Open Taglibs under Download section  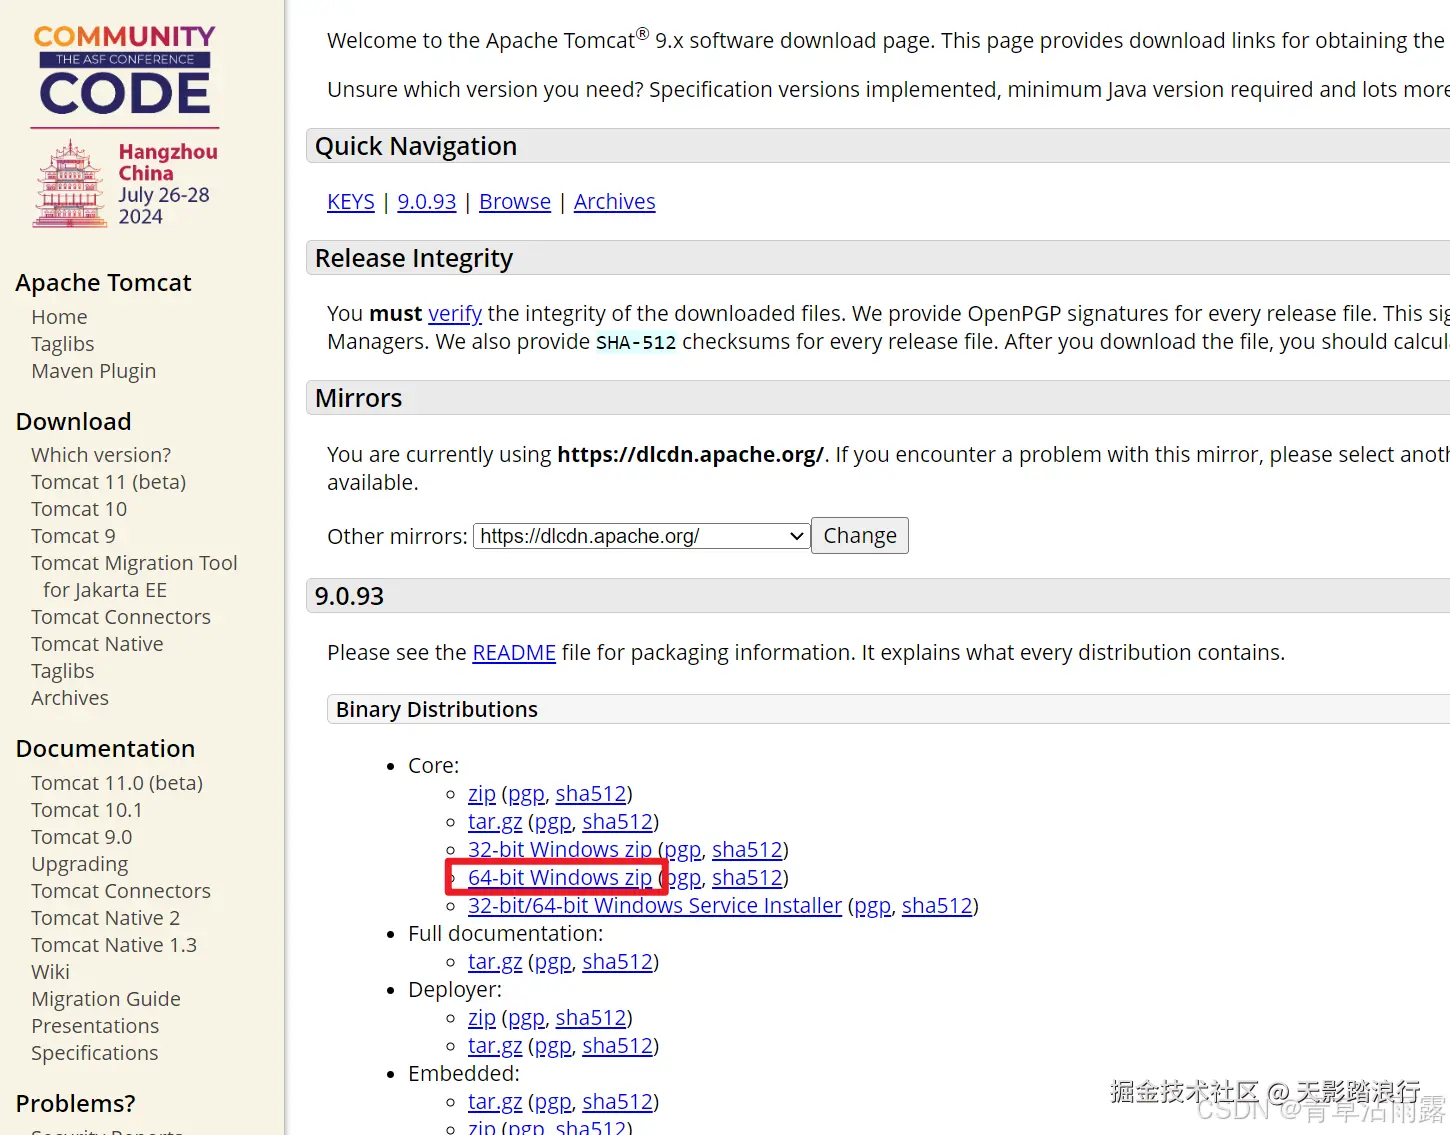(62, 671)
